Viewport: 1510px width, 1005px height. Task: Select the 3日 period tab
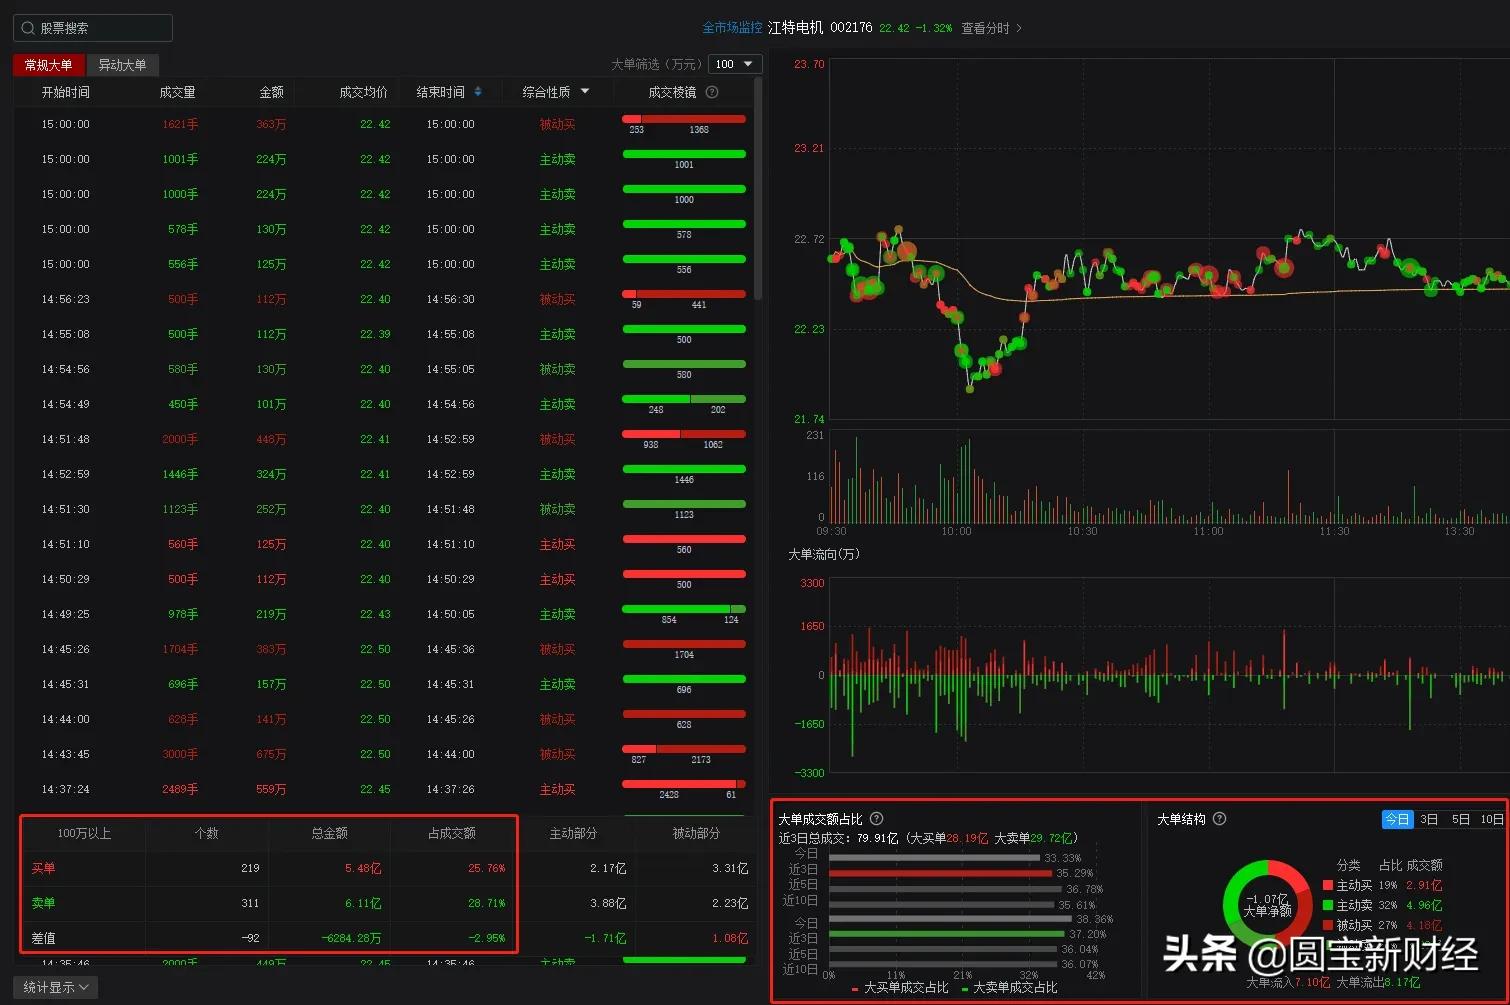(1429, 819)
